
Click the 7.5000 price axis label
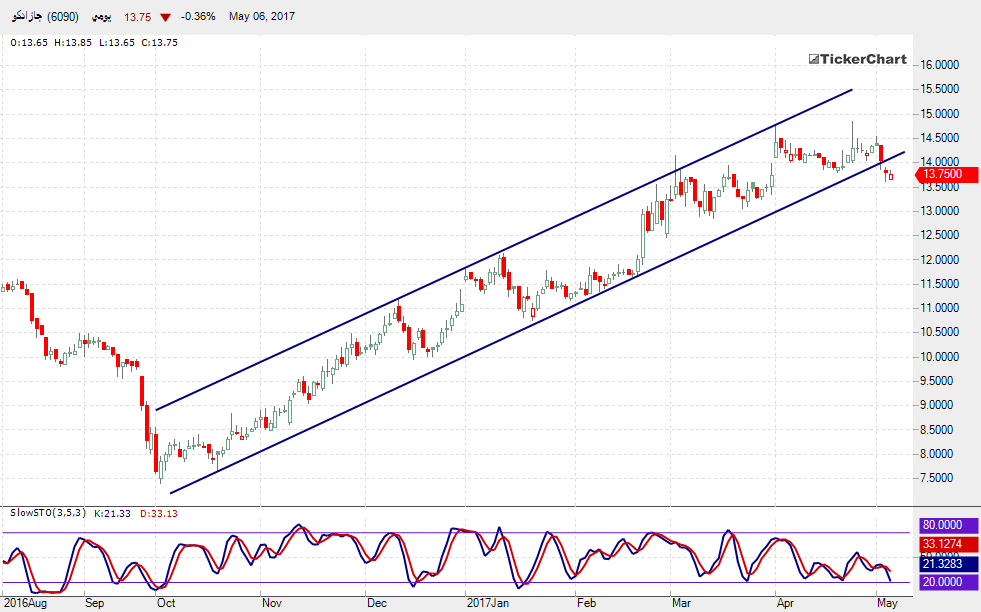pyautogui.click(x=940, y=478)
